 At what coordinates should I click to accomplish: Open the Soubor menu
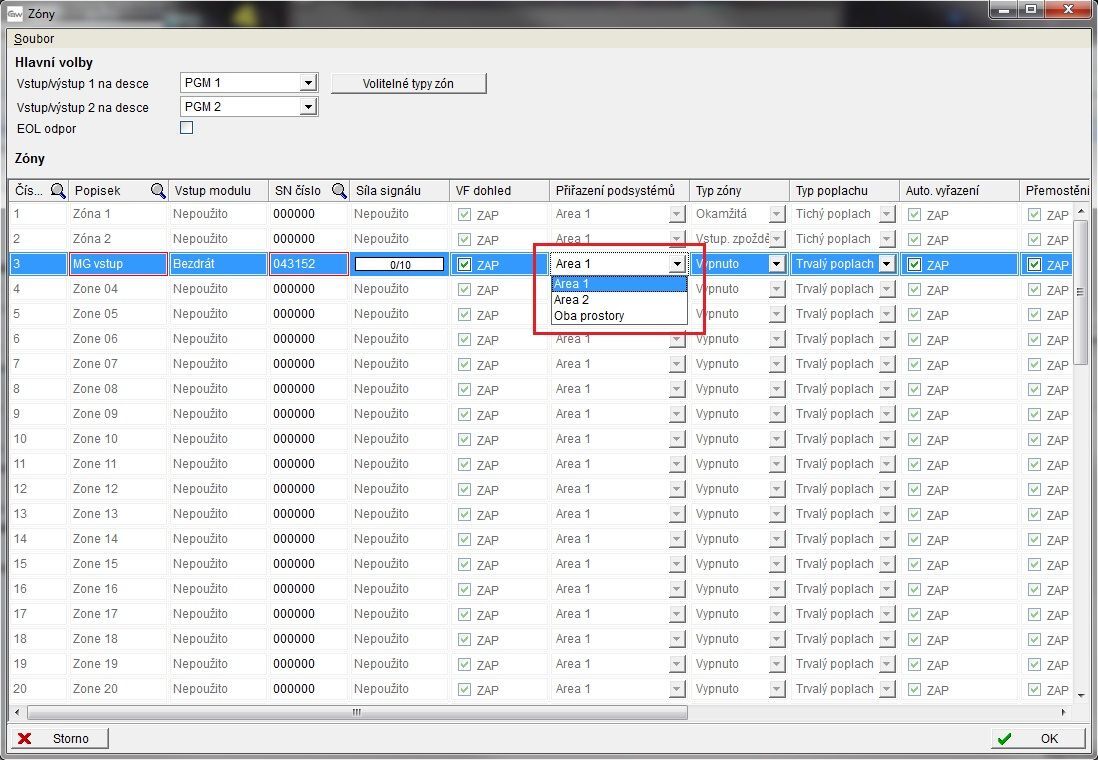pos(34,39)
